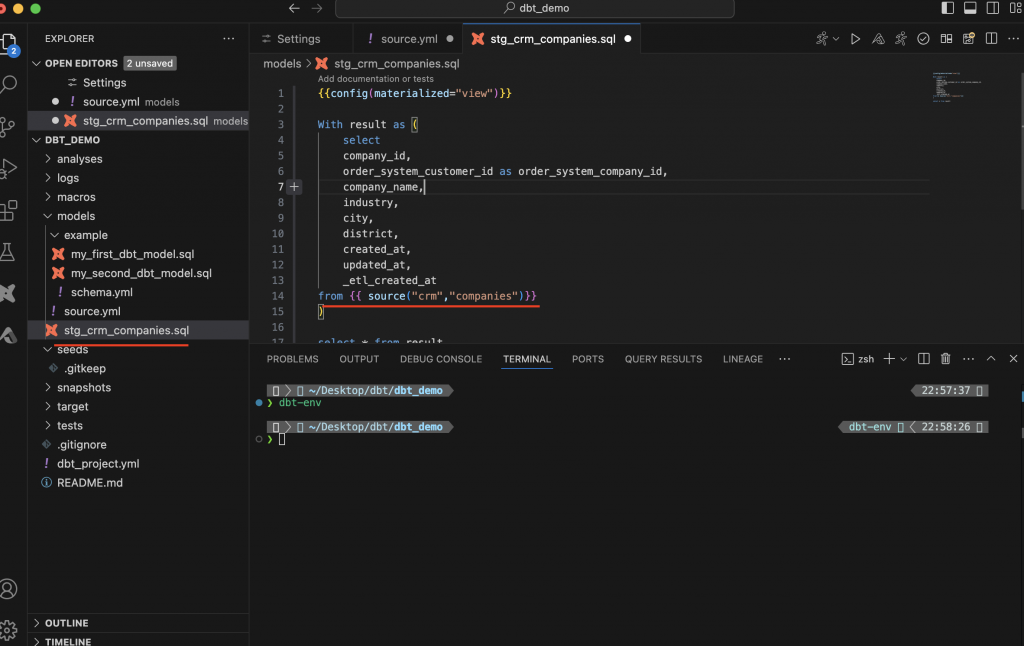Click the running-figure icon beside the dropdown arrow
This screenshot has height=646, width=1024.
[822, 39]
